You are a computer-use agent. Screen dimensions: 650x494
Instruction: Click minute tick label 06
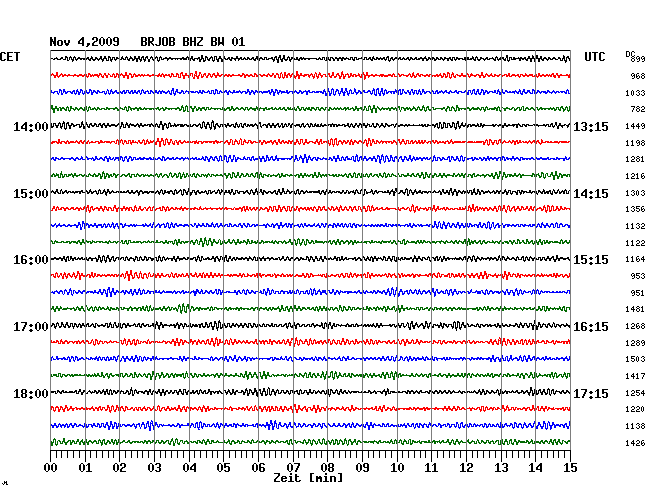coord(258,468)
